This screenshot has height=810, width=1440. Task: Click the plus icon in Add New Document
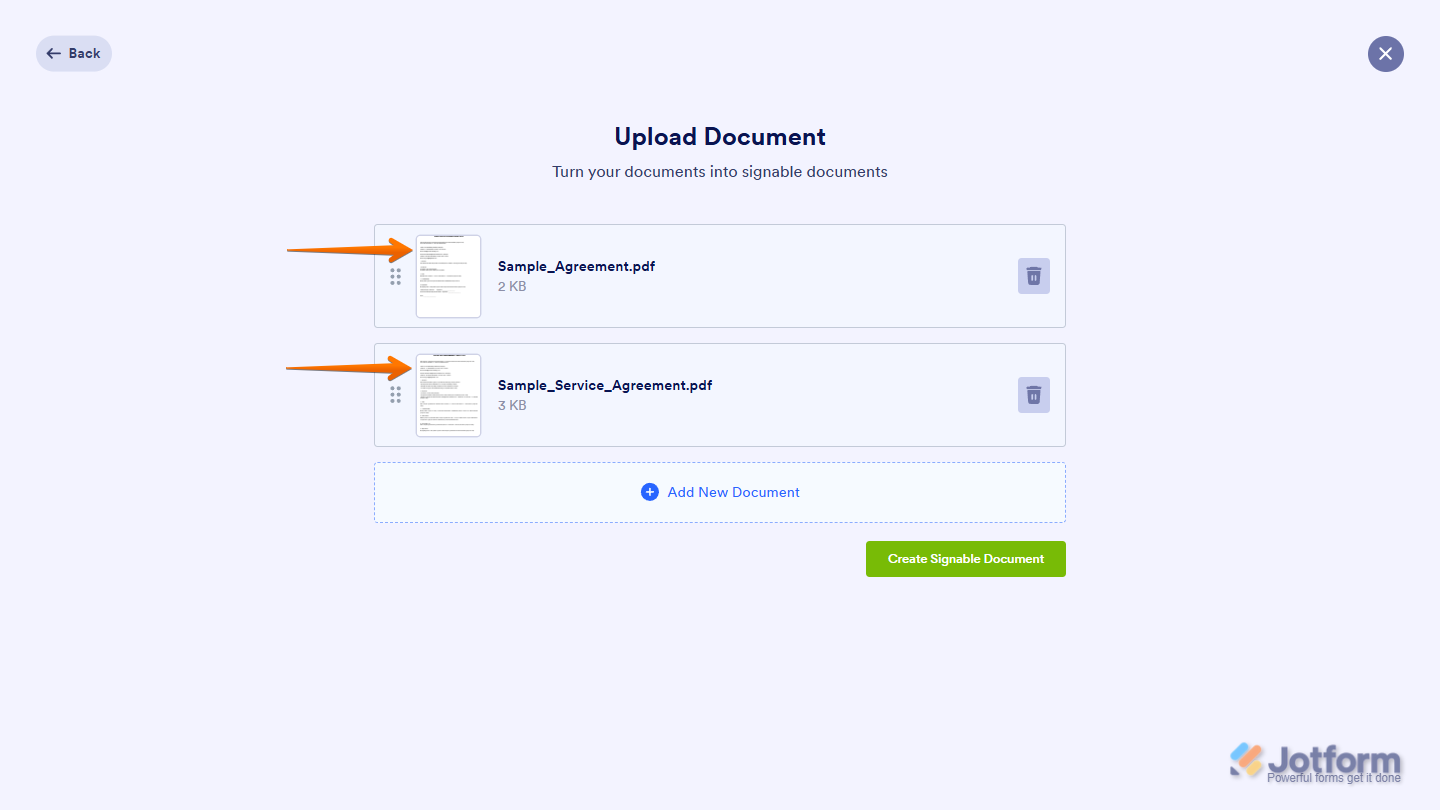650,492
